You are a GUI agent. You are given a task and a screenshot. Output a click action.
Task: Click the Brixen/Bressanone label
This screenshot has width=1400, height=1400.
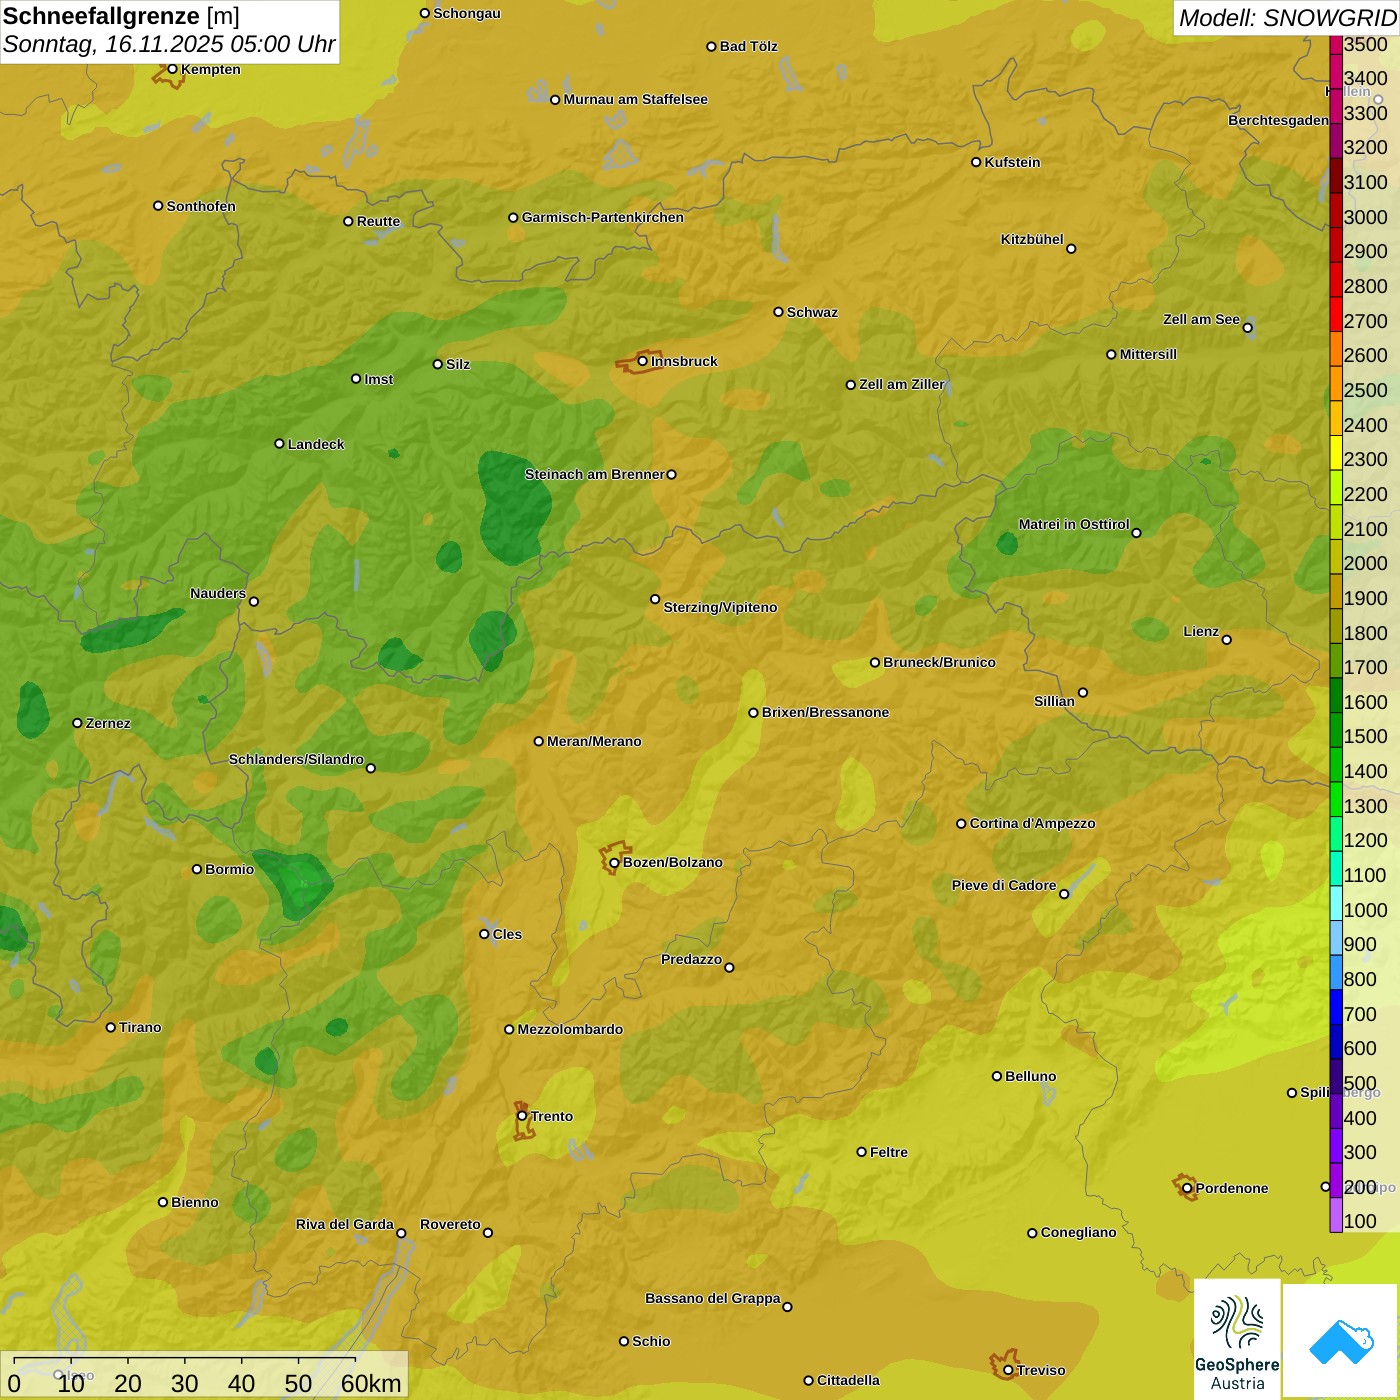click(826, 712)
